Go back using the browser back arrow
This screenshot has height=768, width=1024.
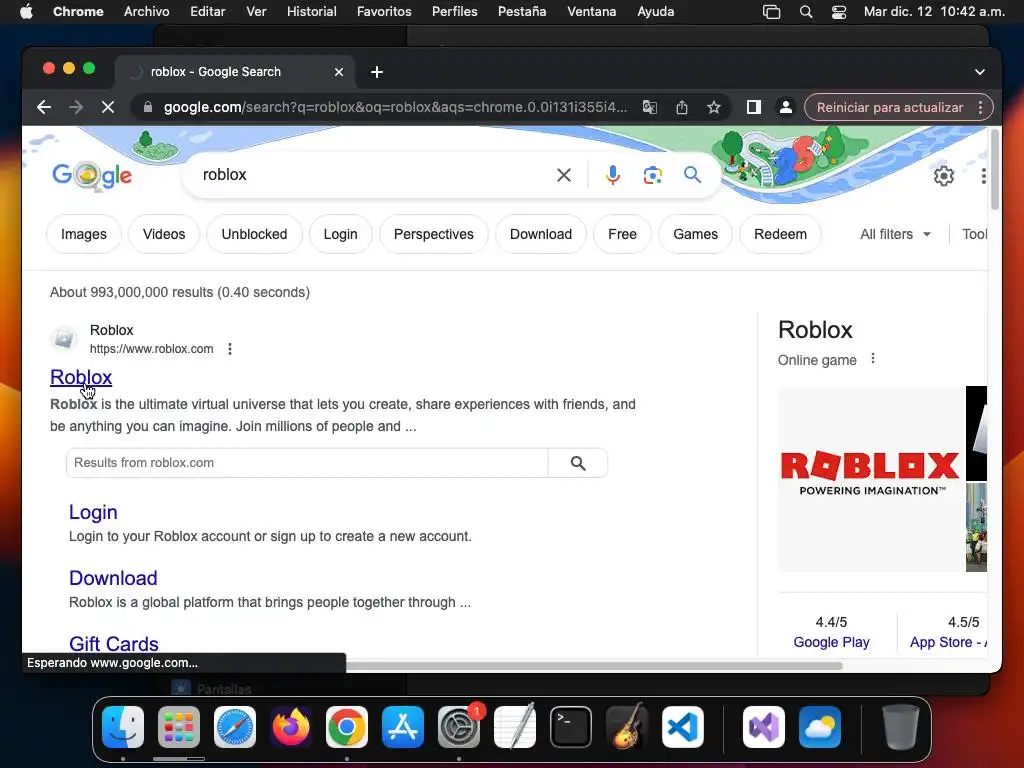click(x=44, y=107)
